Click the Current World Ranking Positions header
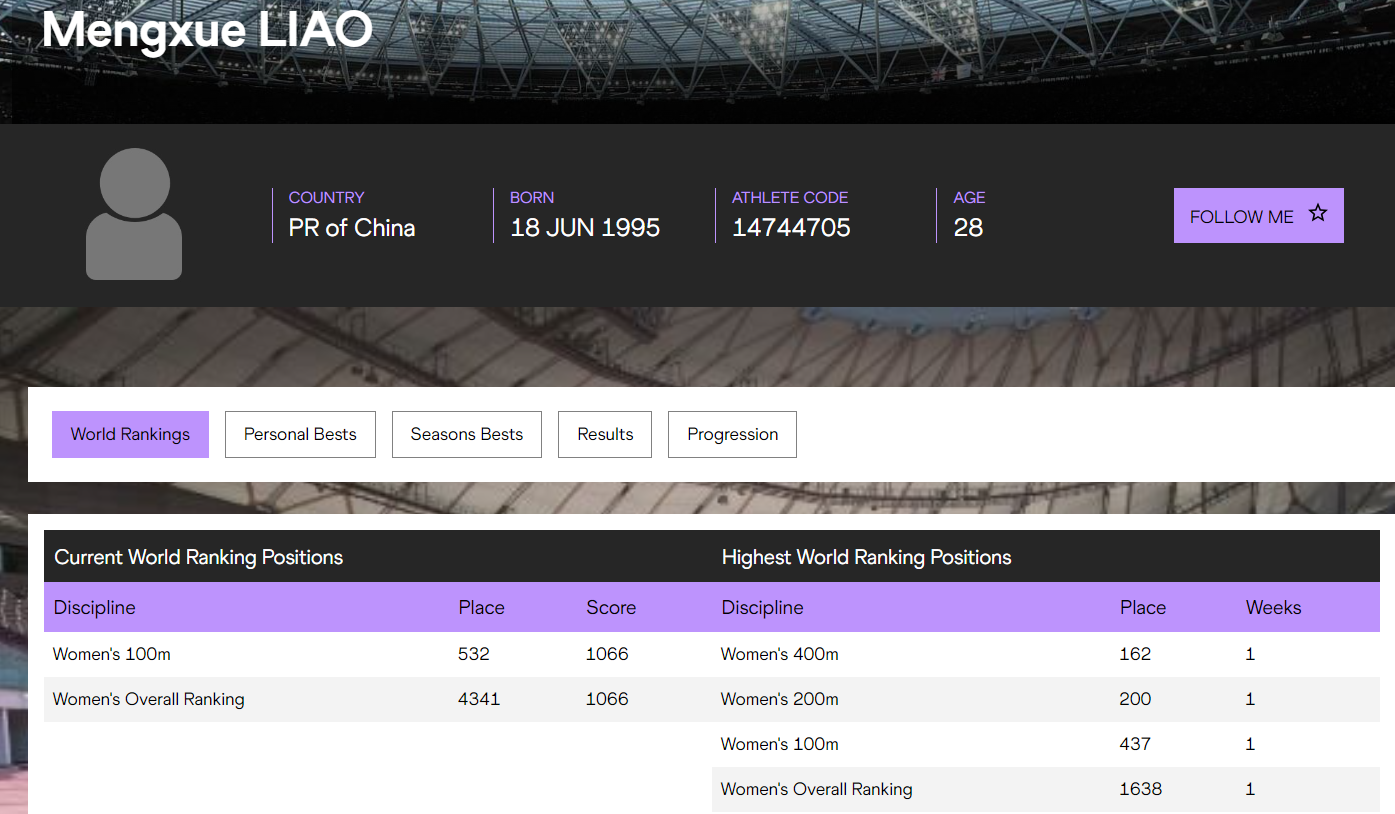The width and height of the screenshot is (1395, 814). (x=198, y=557)
